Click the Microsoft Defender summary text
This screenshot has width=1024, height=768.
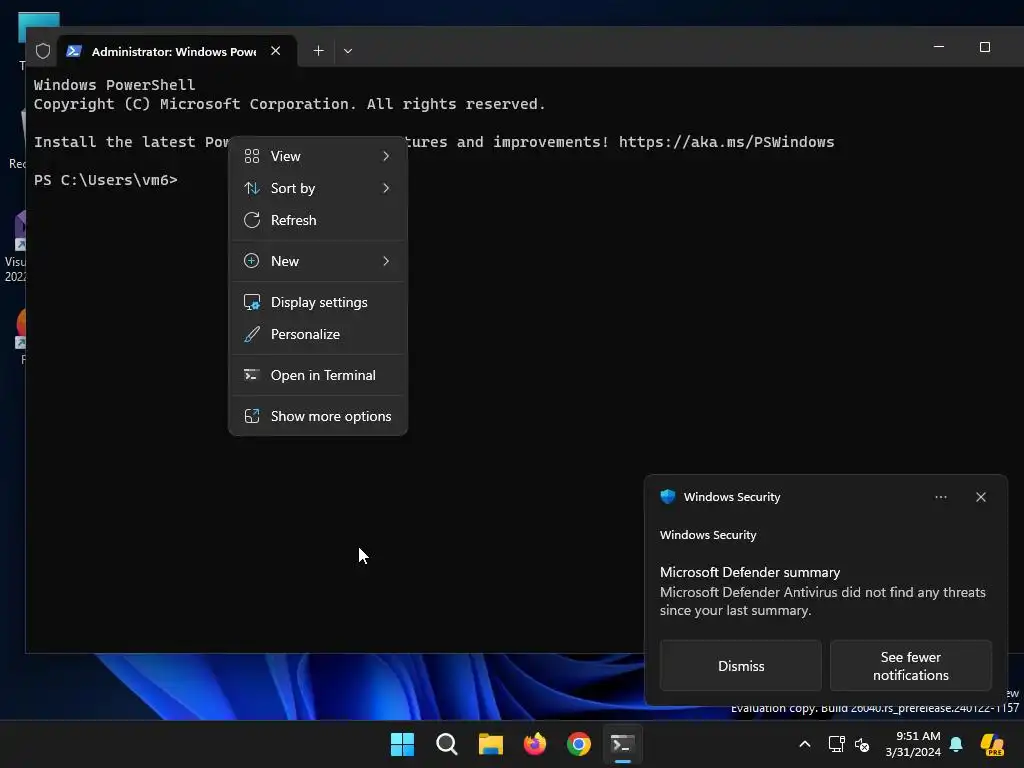point(750,572)
